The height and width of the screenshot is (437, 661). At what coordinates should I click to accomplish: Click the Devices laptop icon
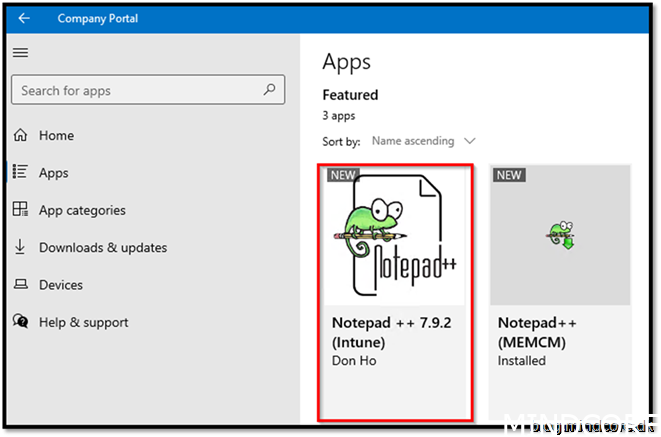pyautogui.click(x=20, y=285)
